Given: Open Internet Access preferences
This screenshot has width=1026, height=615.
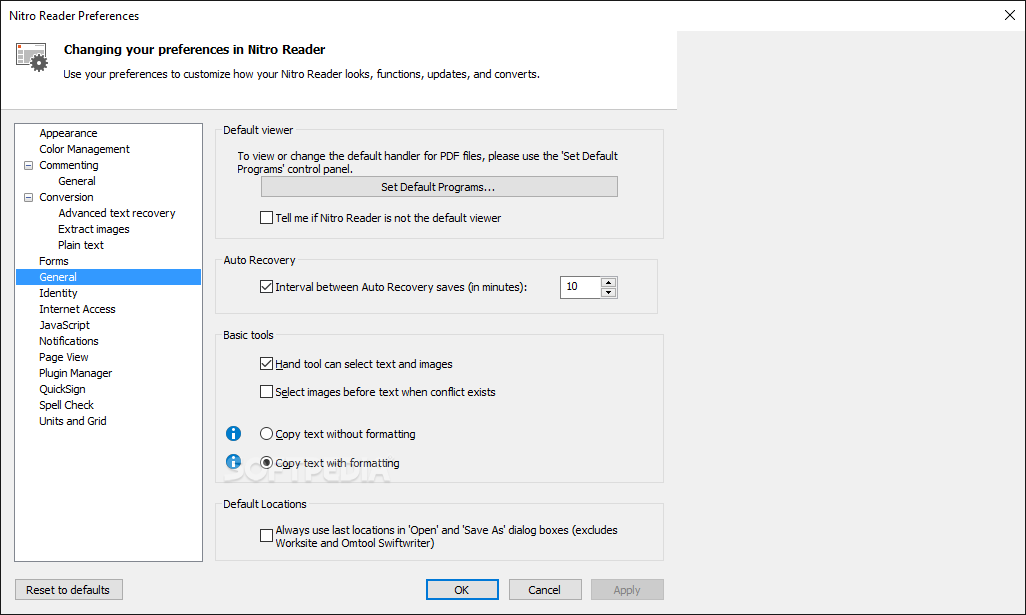Looking at the screenshot, I should coord(77,309).
